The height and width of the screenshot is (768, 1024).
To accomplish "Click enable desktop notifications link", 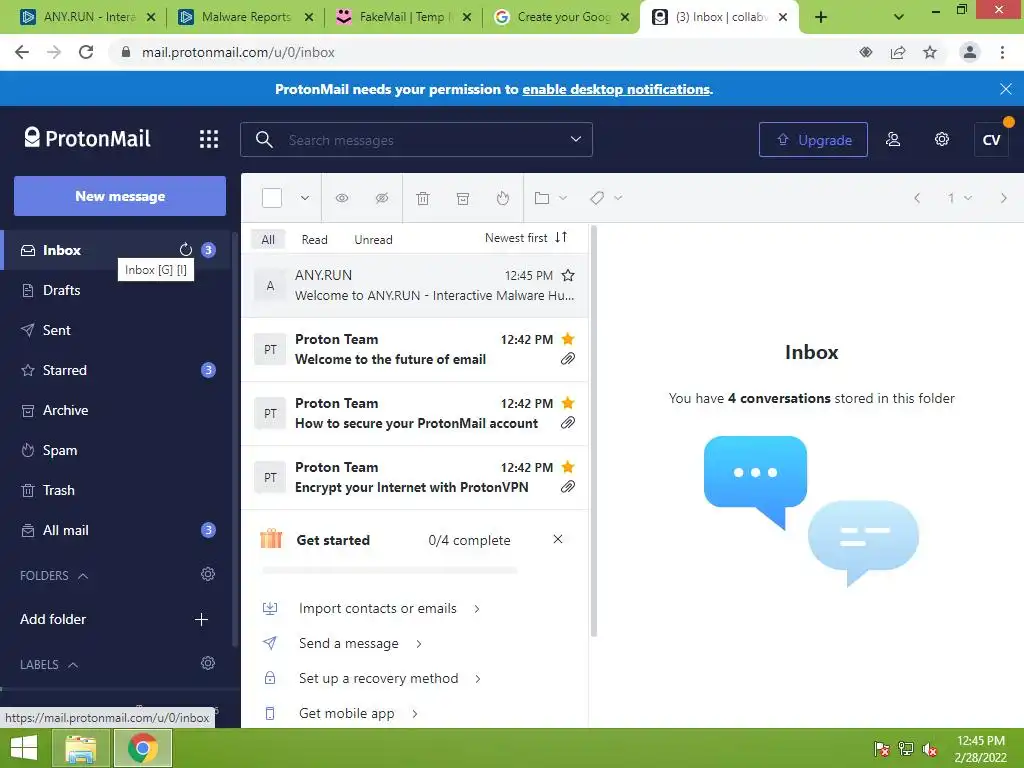I will coord(616,89).
